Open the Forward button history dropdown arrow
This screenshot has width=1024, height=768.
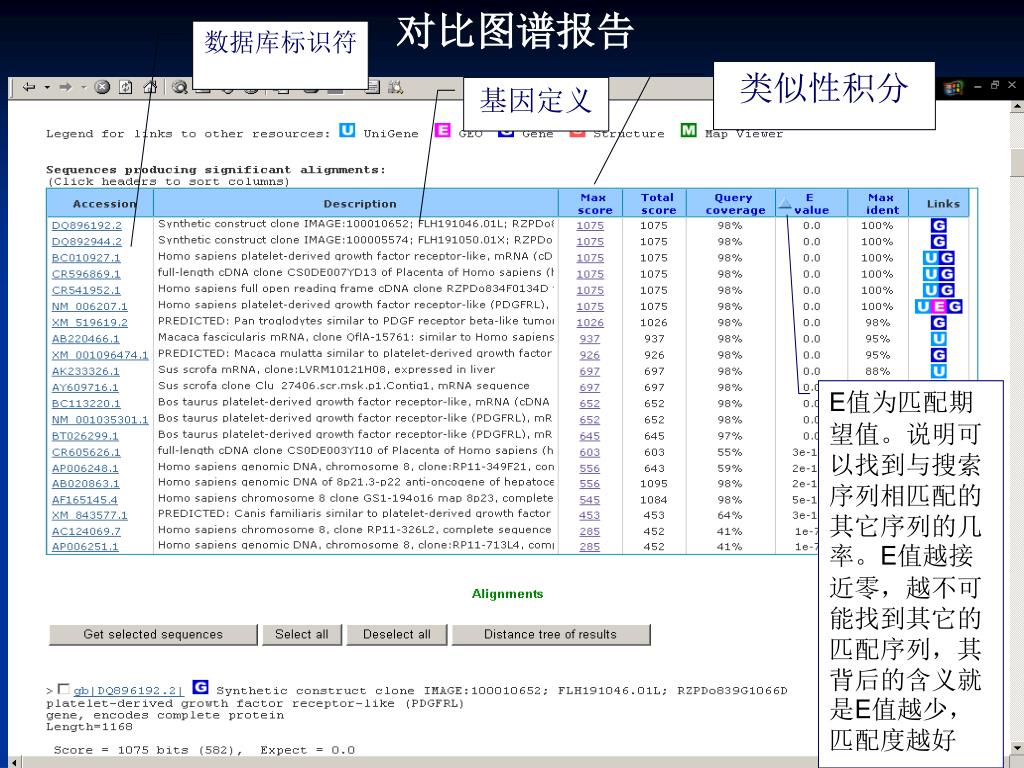pyautogui.click(x=84, y=87)
